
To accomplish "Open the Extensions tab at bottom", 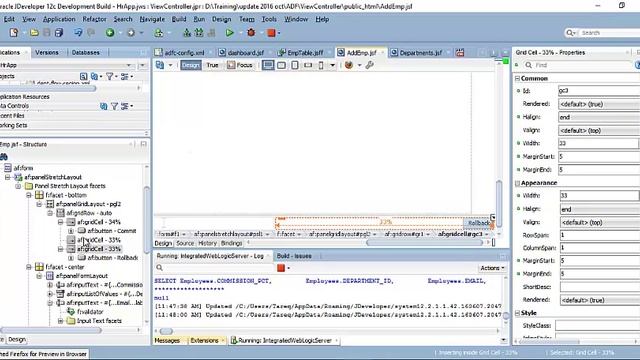I will [x=204, y=340].
